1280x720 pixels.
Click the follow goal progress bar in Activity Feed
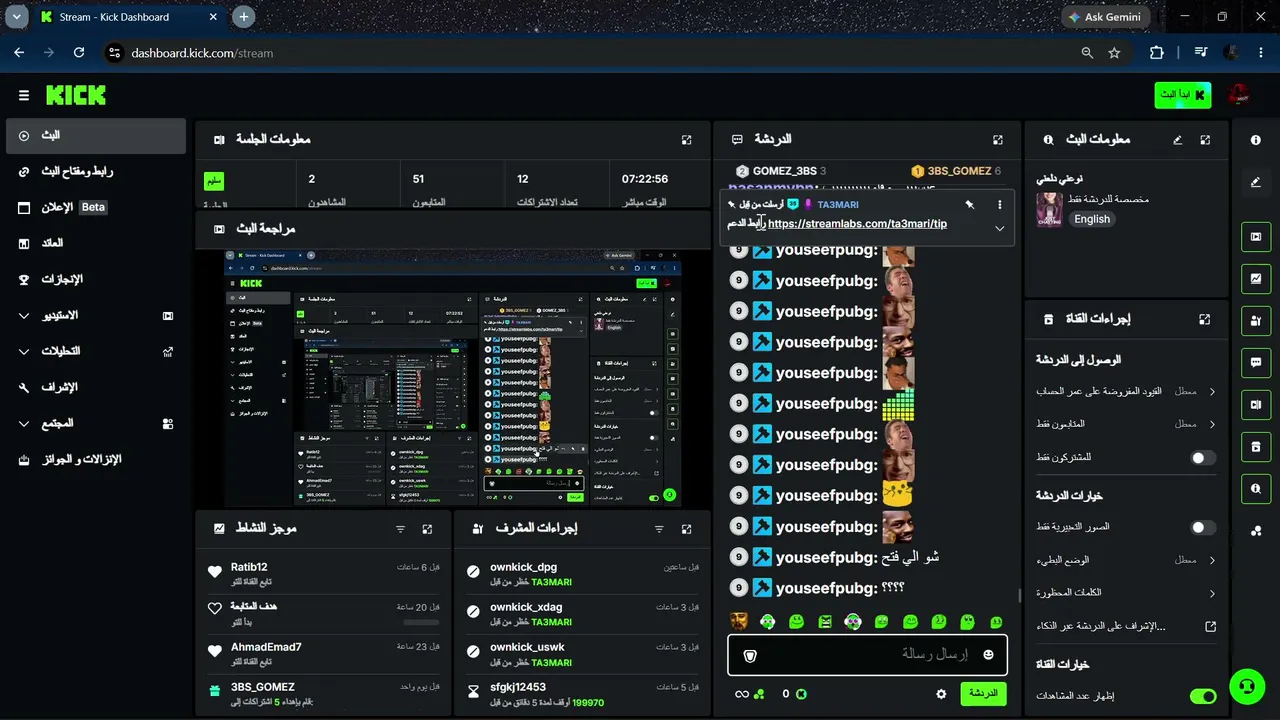tap(421, 622)
